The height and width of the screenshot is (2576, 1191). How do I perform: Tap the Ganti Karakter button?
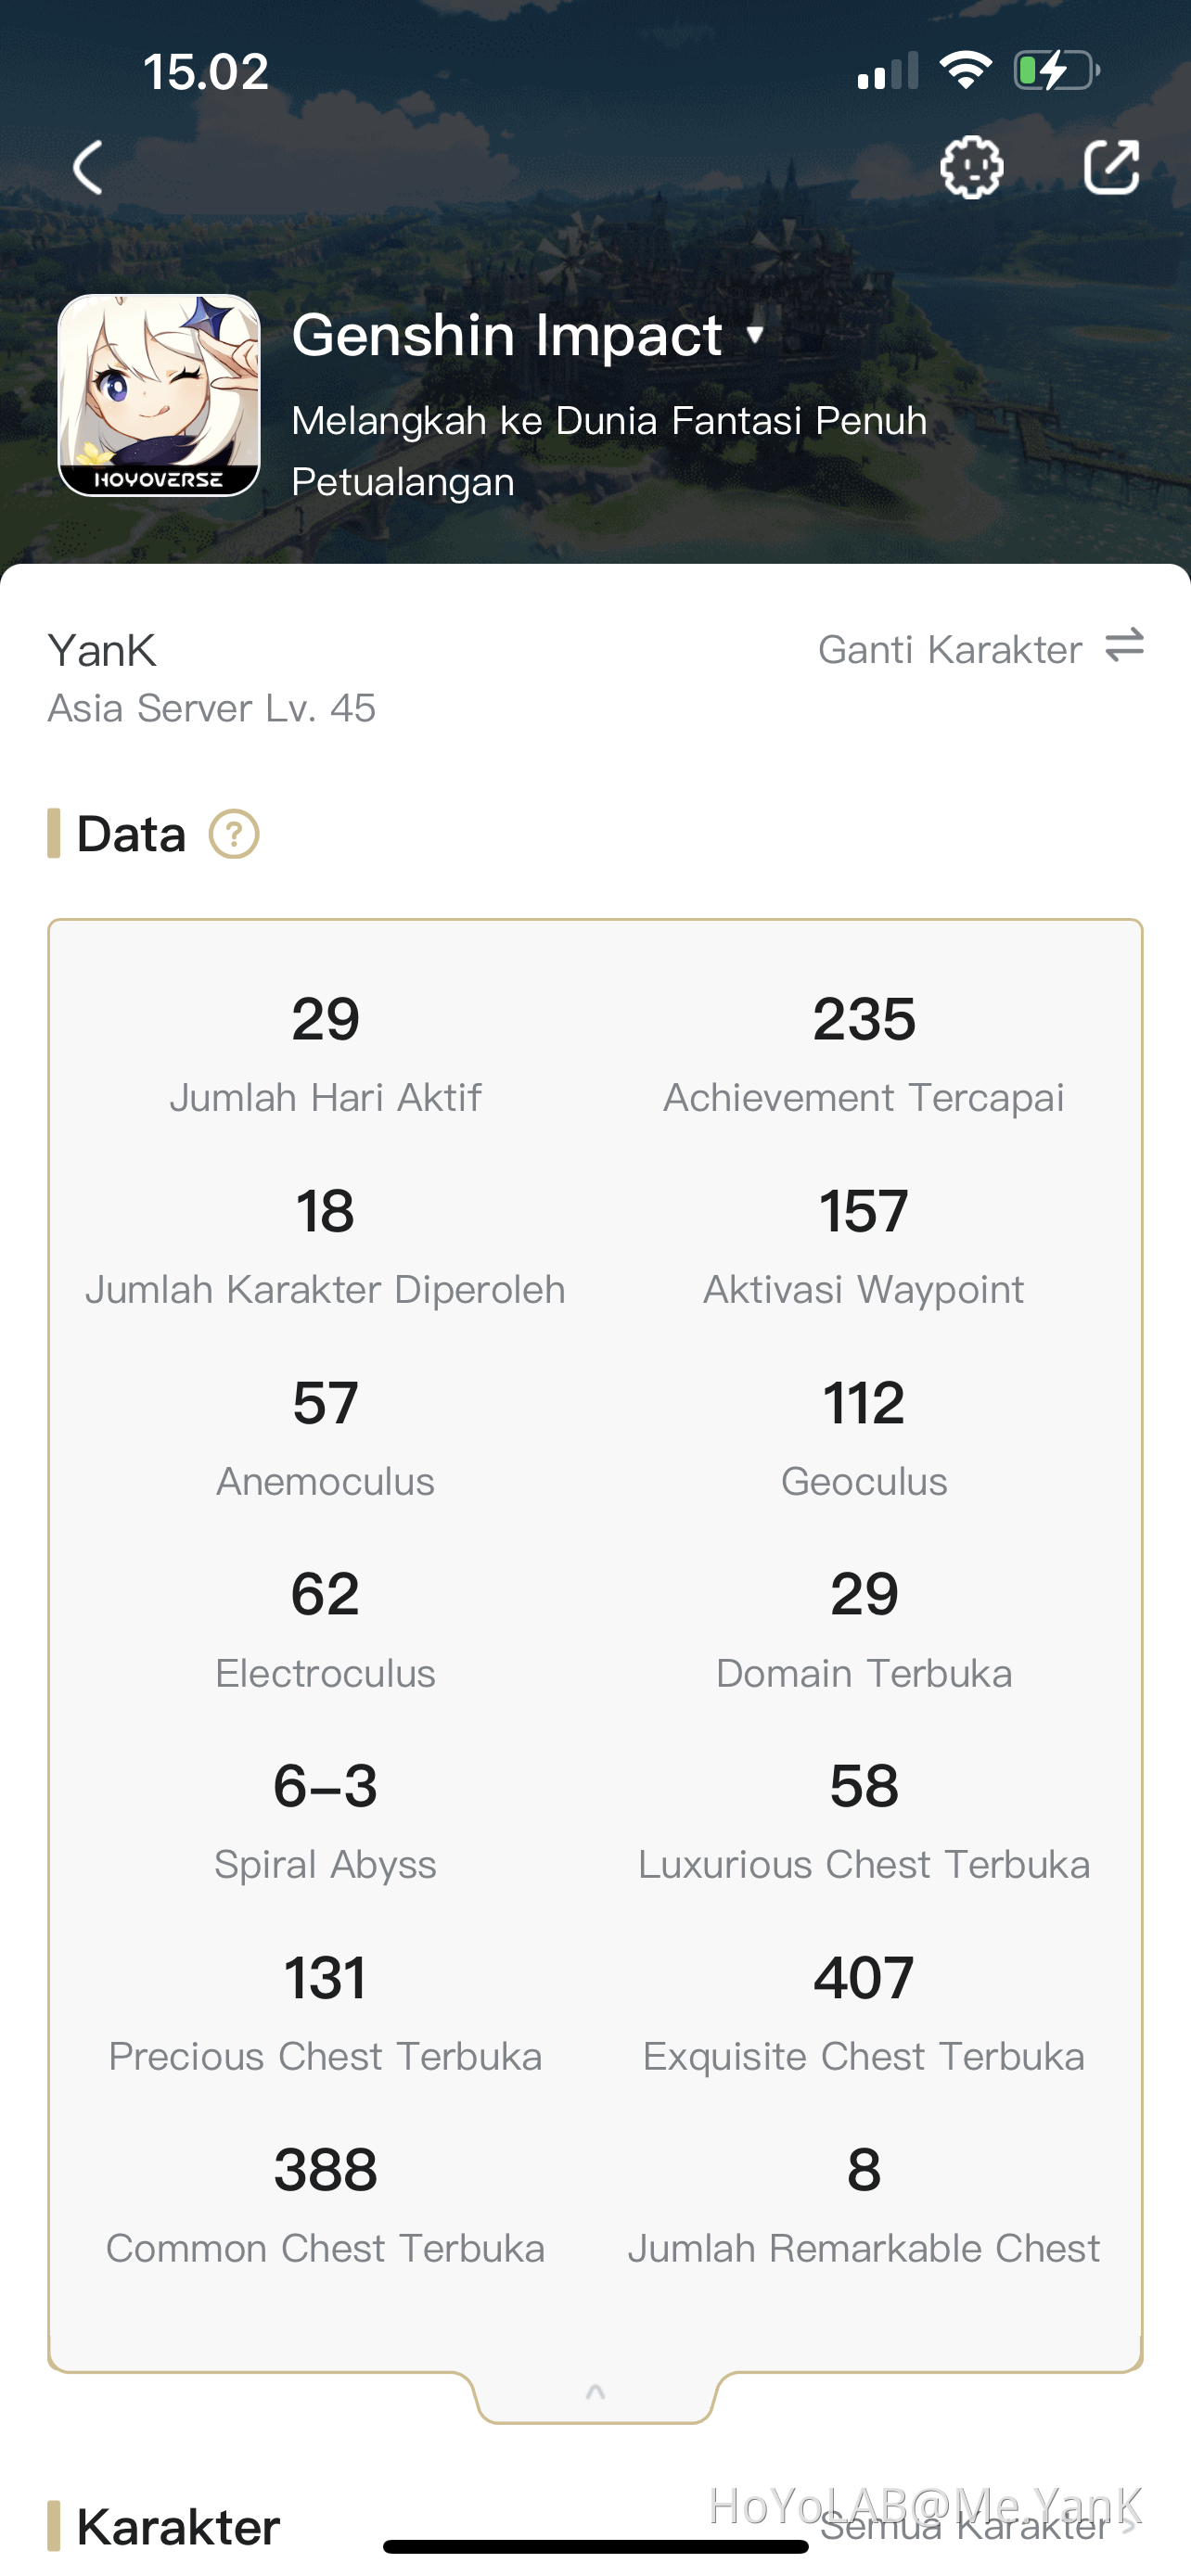951,650
